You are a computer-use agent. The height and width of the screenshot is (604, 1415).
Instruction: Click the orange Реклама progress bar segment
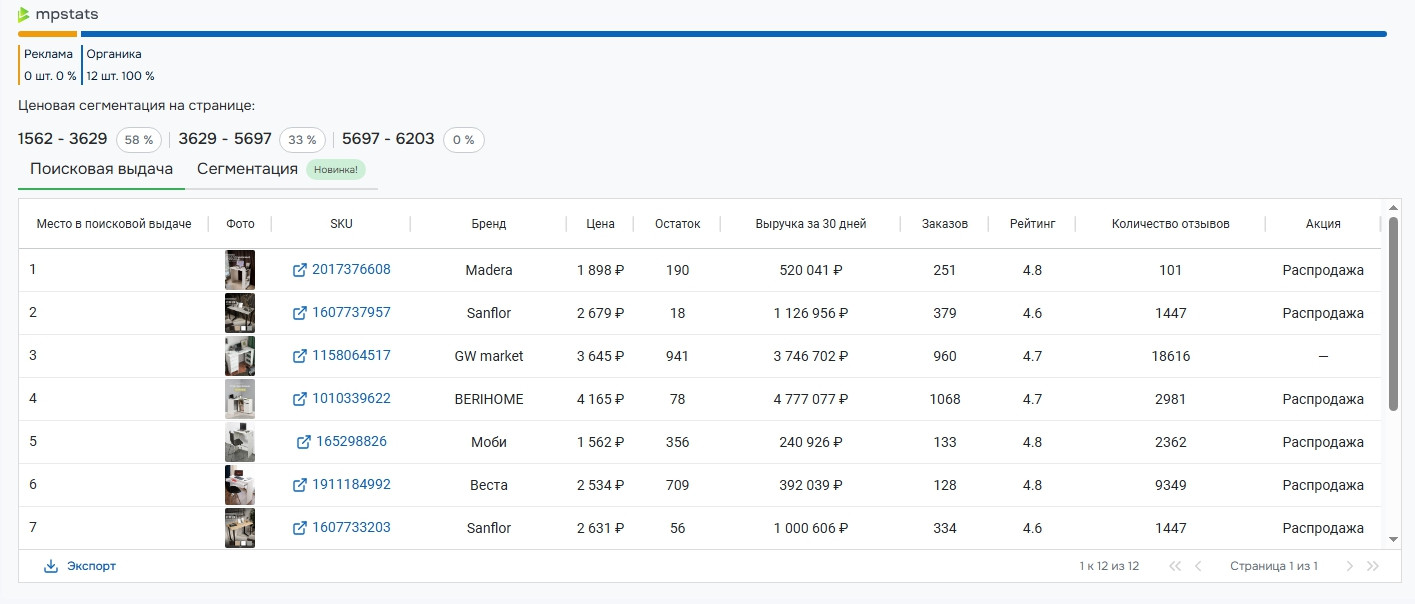point(47,34)
